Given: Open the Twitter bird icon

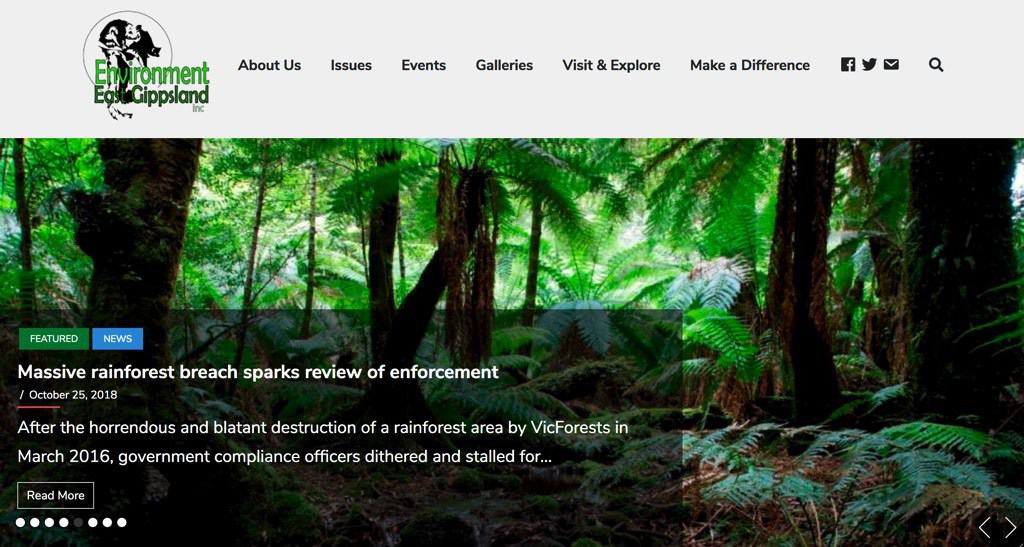Looking at the screenshot, I should pyautogui.click(x=869, y=65).
